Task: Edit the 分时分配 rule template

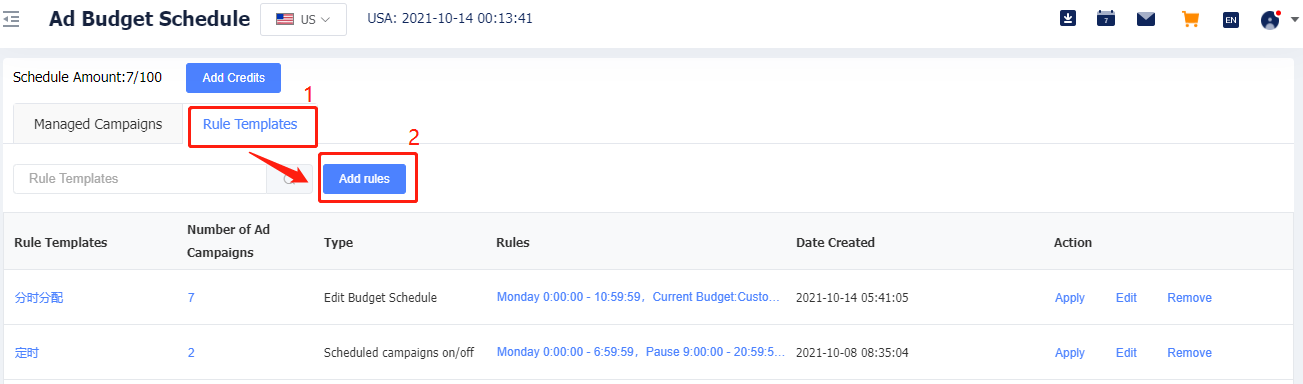Action: coord(1126,298)
